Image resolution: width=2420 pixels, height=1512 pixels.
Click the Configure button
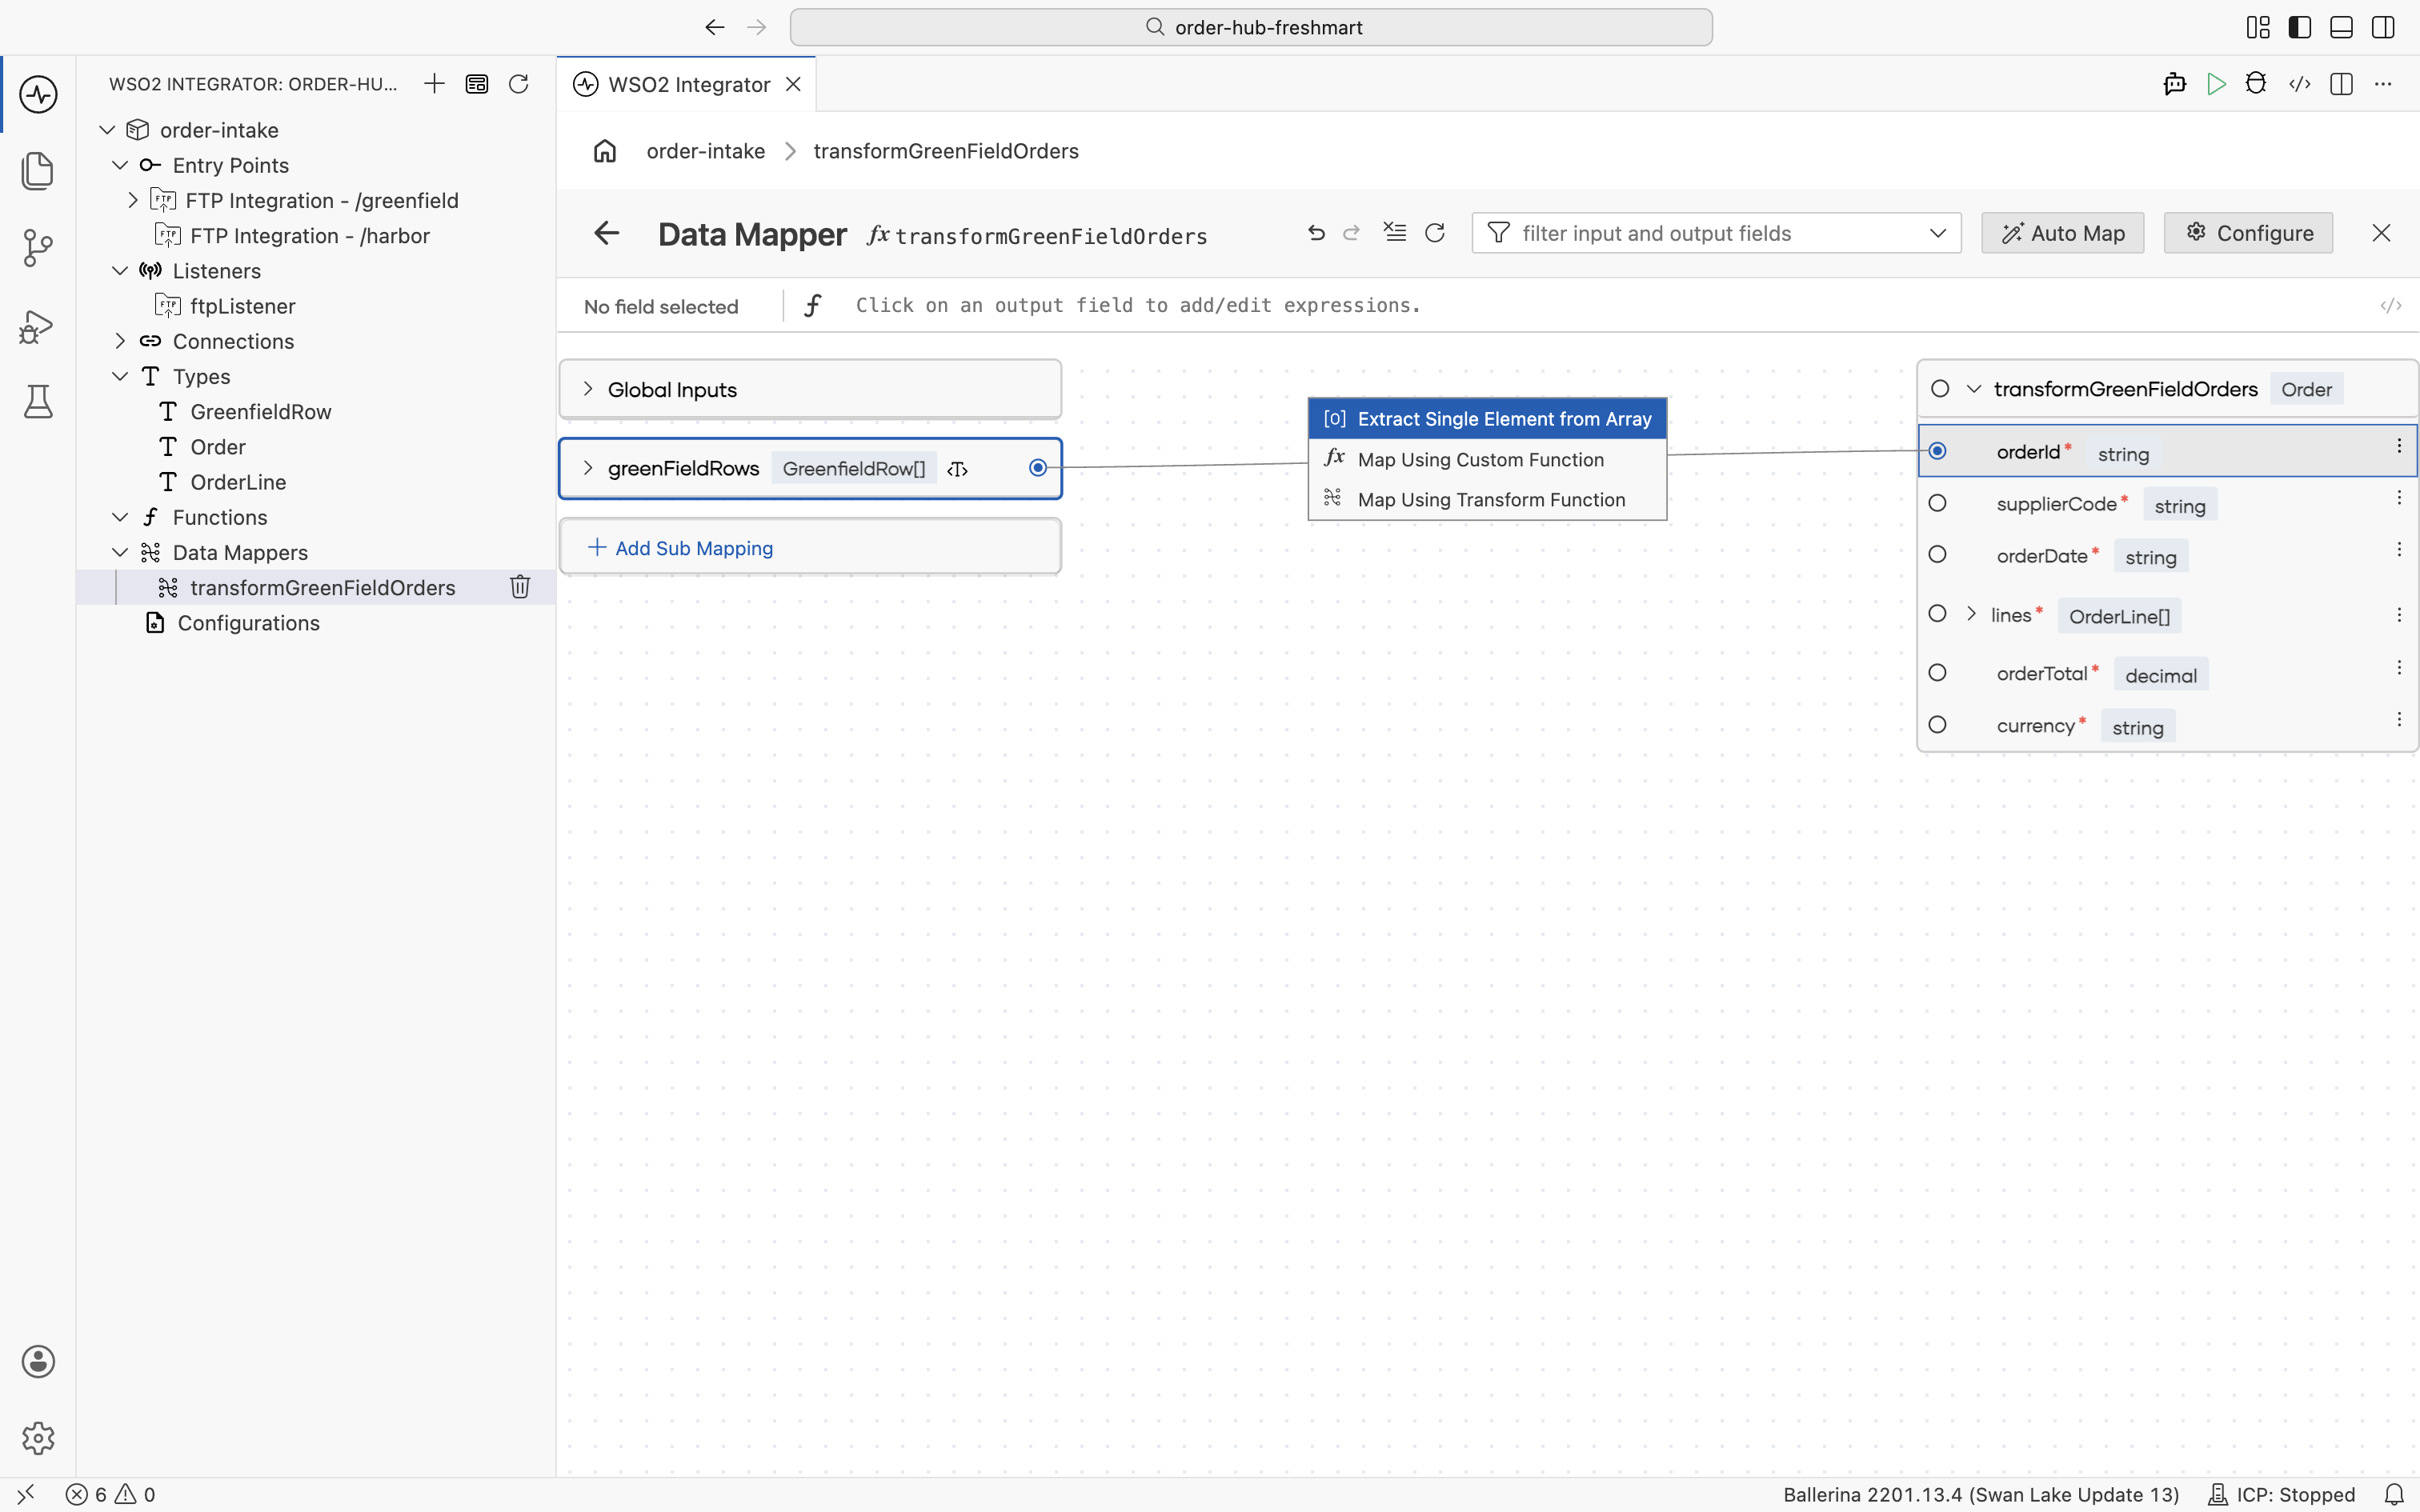pyautogui.click(x=2248, y=233)
